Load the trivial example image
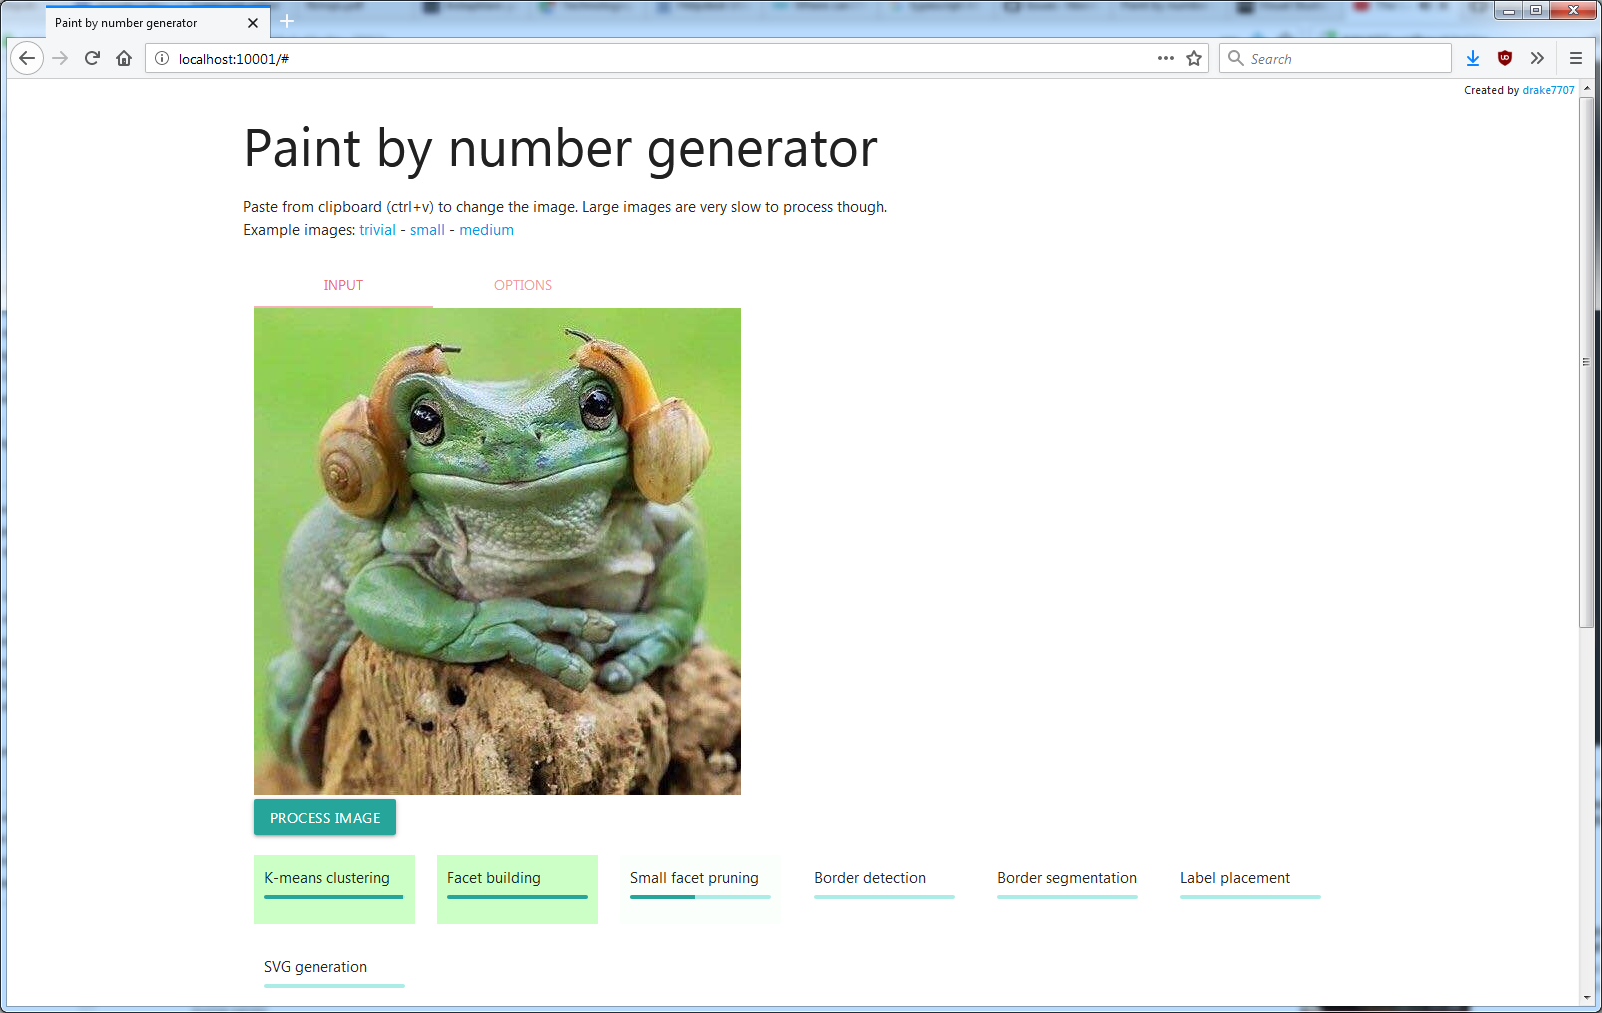 pos(378,230)
